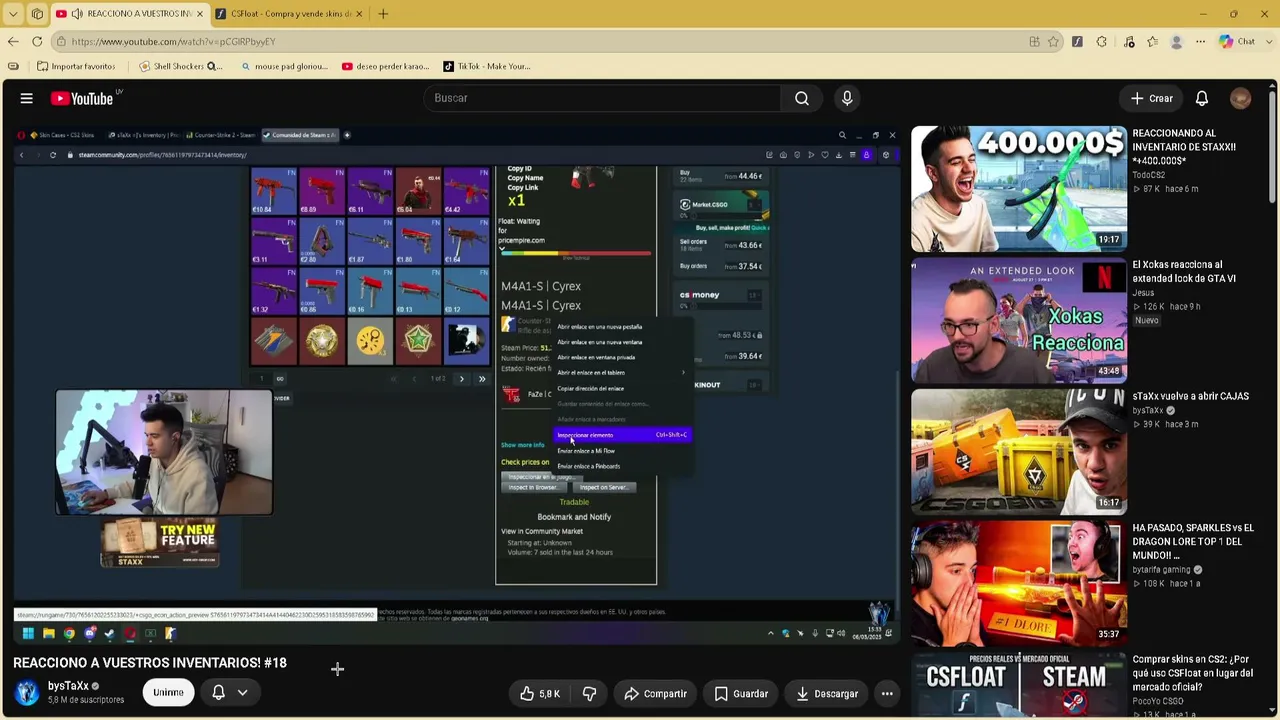Open the bysTaXx channel name link
Screen dimensions: 1280x720
pos(68,686)
